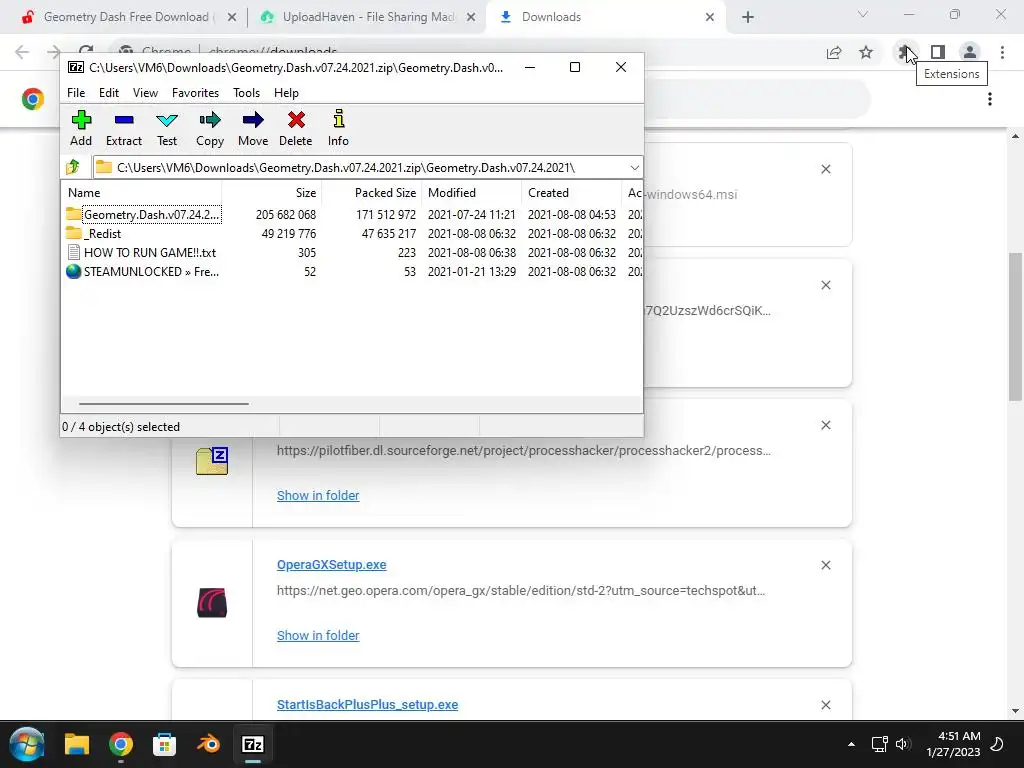Open the taskbar clock showing 4:51 AM
The image size is (1024, 768).
click(x=953, y=744)
